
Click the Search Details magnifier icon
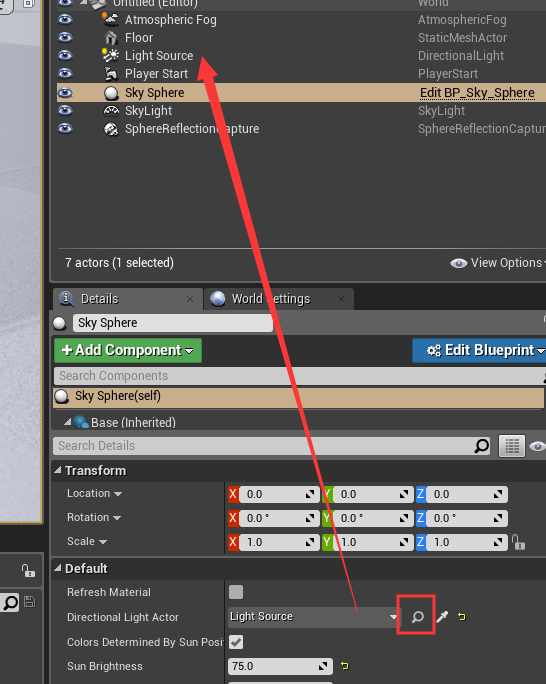tap(481, 445)
